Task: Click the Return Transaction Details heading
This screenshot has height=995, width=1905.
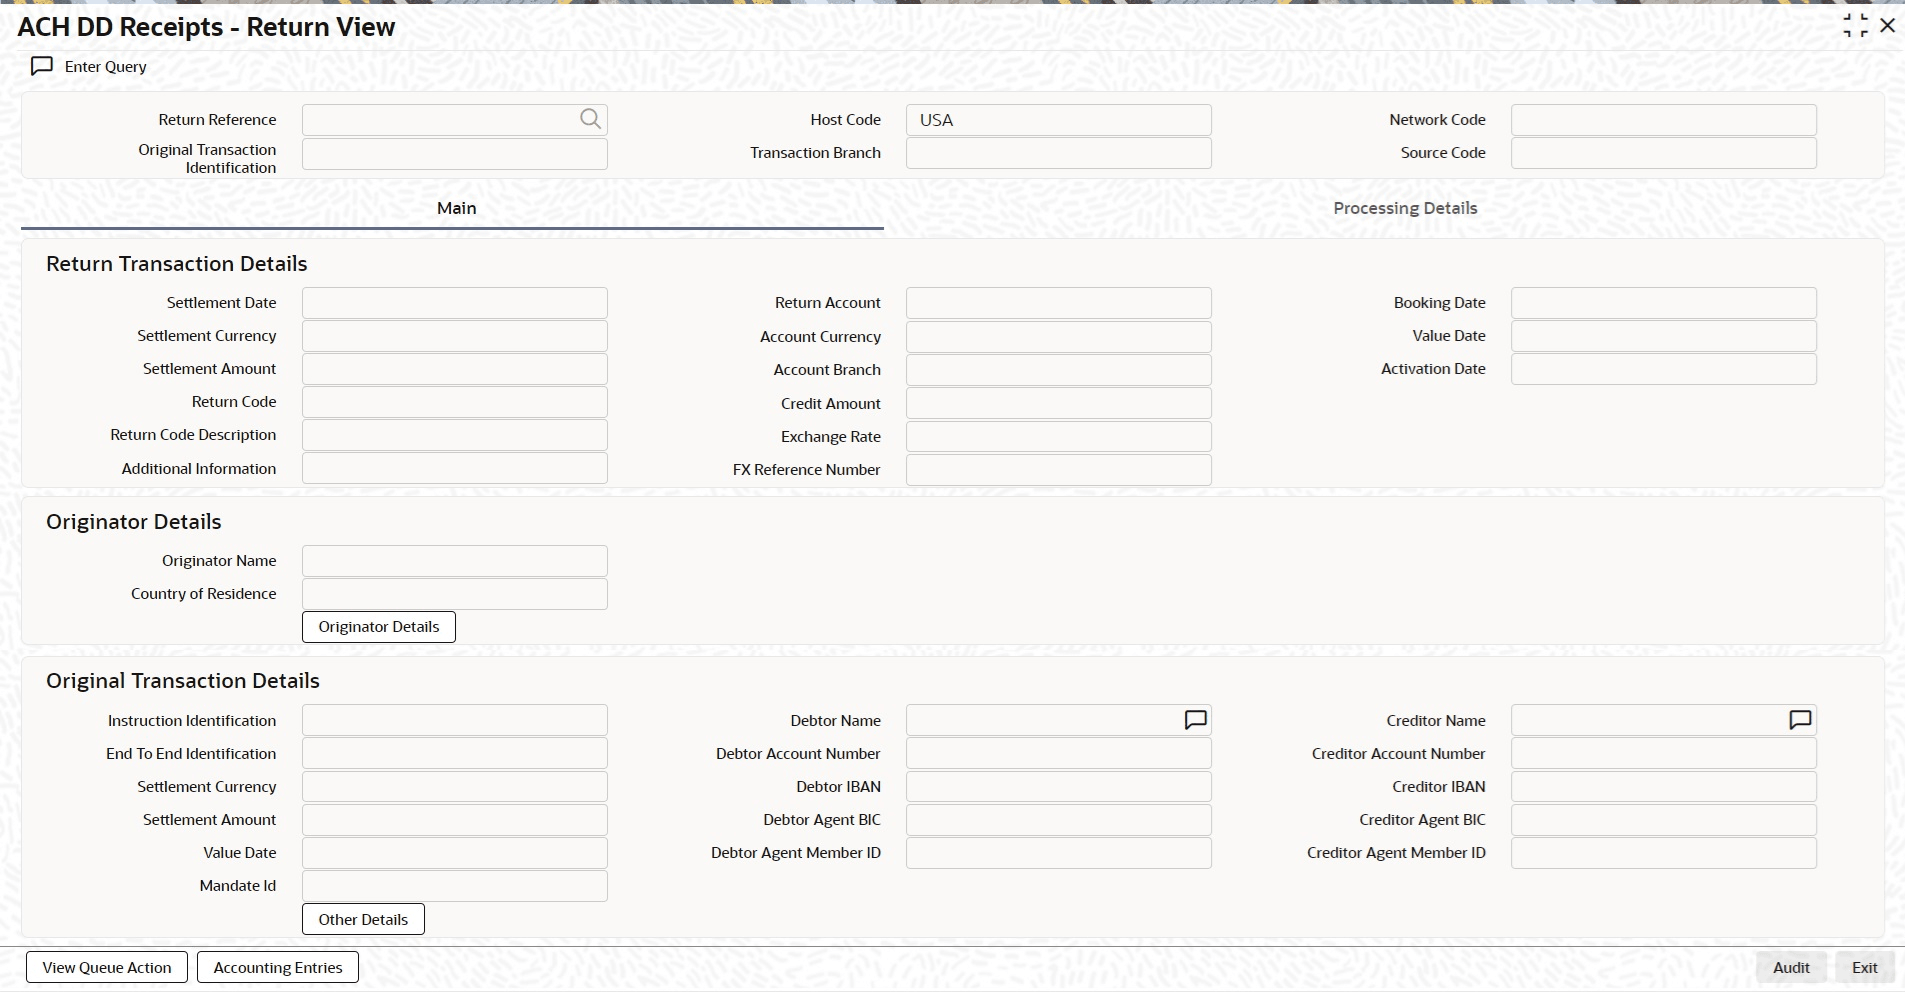Action: tap(177, 264)
